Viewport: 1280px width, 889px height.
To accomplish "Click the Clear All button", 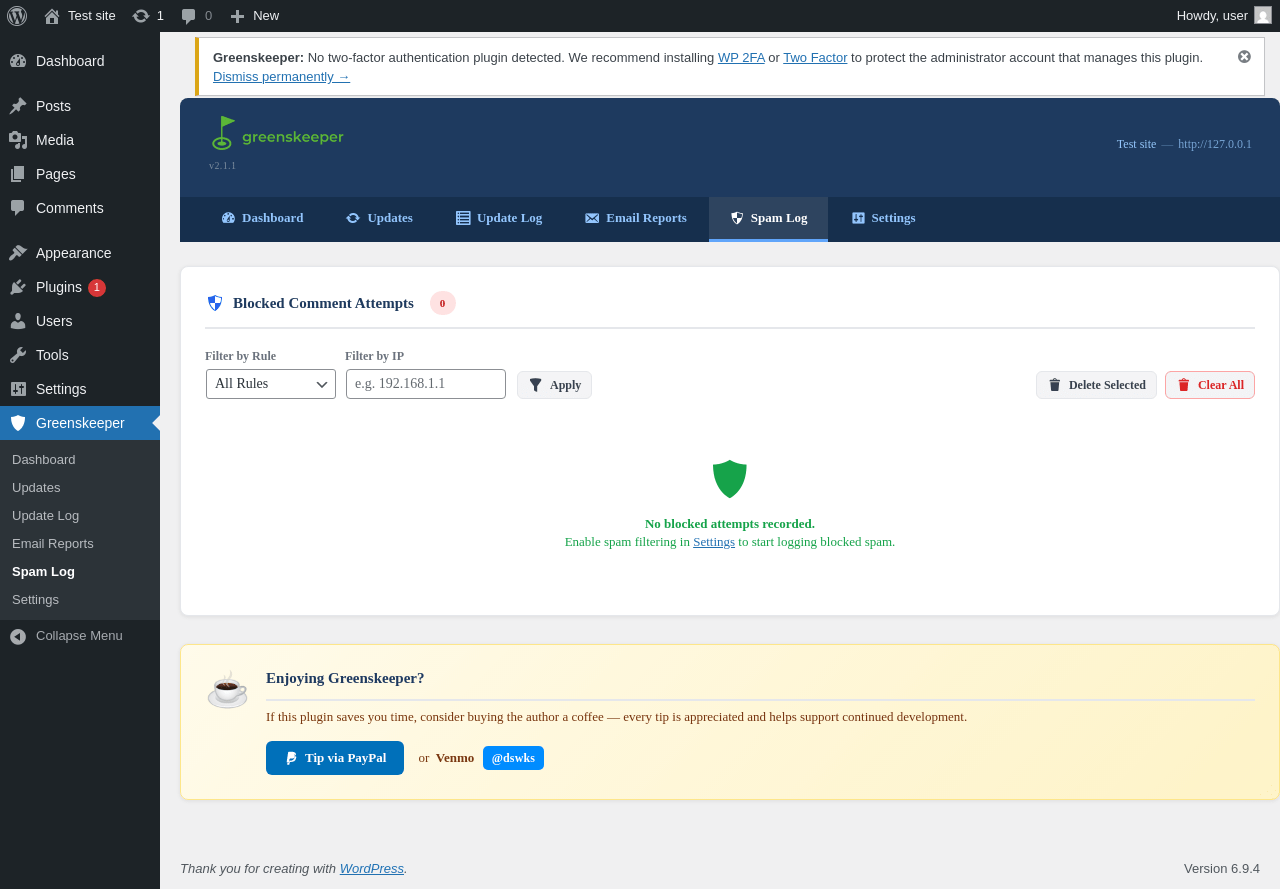I will 1210,385.
